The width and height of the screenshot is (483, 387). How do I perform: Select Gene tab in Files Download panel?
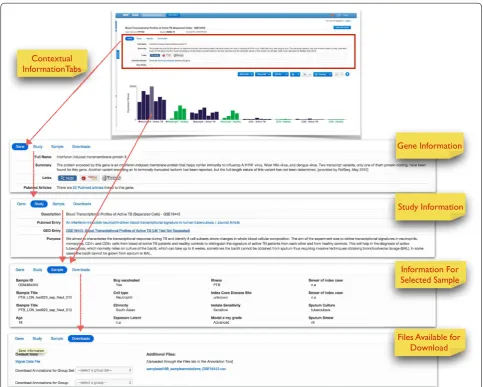(19, 339)
